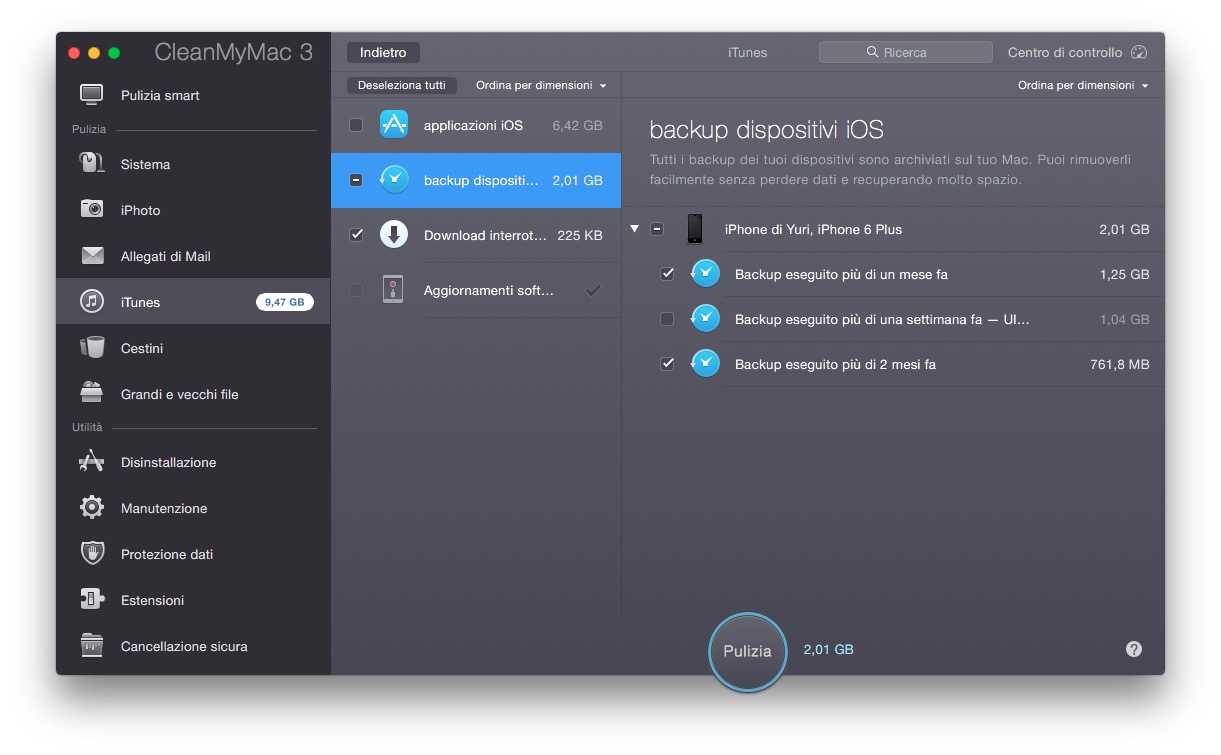Select Pulizia smart in sidebar
This screenshot has width=1221, height=755.
193,95
